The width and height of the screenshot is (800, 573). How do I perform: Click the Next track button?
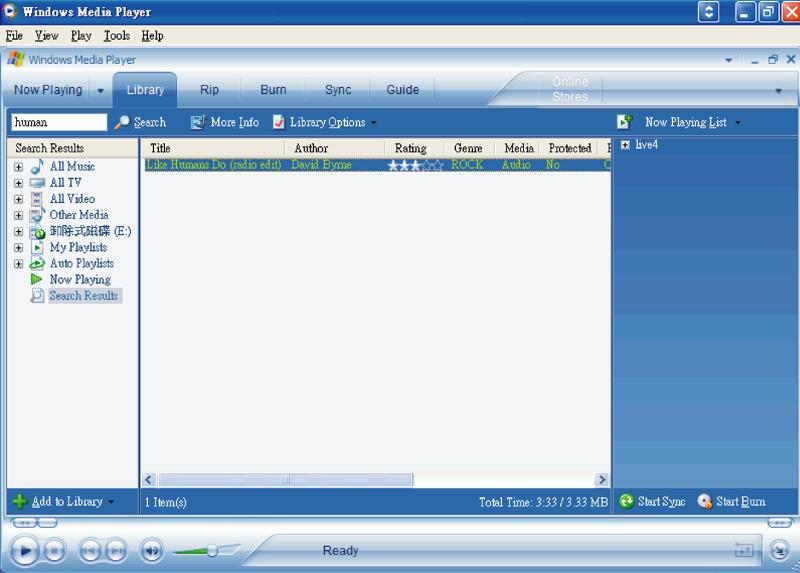[116, 551]
